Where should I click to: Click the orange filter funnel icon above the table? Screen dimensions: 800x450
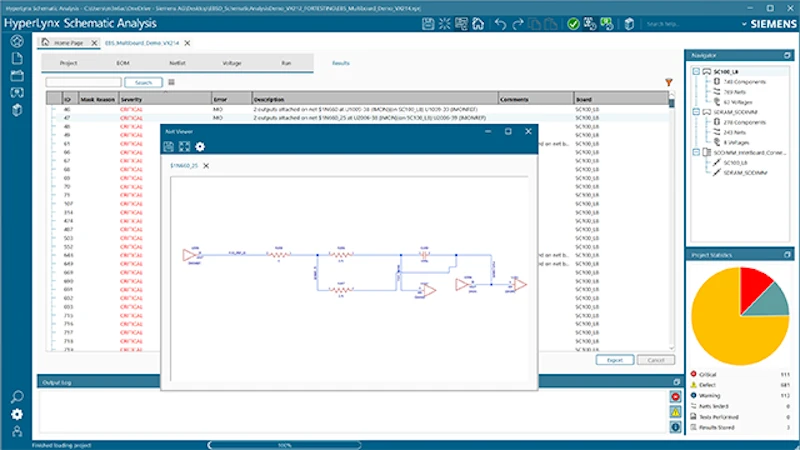[x=668, y=82]
